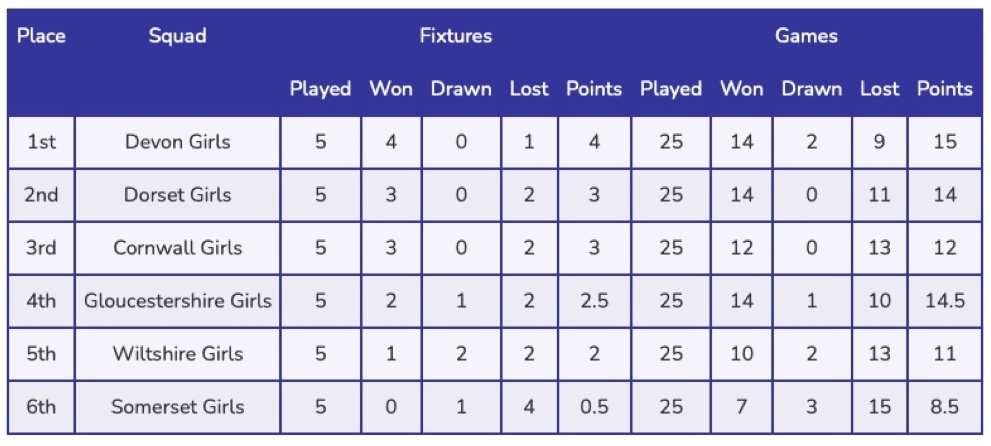Click the Gloucestershire Girls squad name
Viewport: 991px width, 446px height.
click(x=177, y=301)
